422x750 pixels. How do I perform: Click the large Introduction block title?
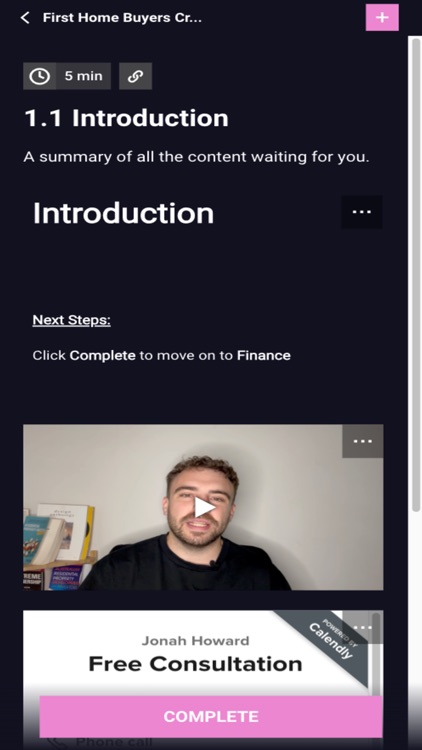[x=123, y=213]
